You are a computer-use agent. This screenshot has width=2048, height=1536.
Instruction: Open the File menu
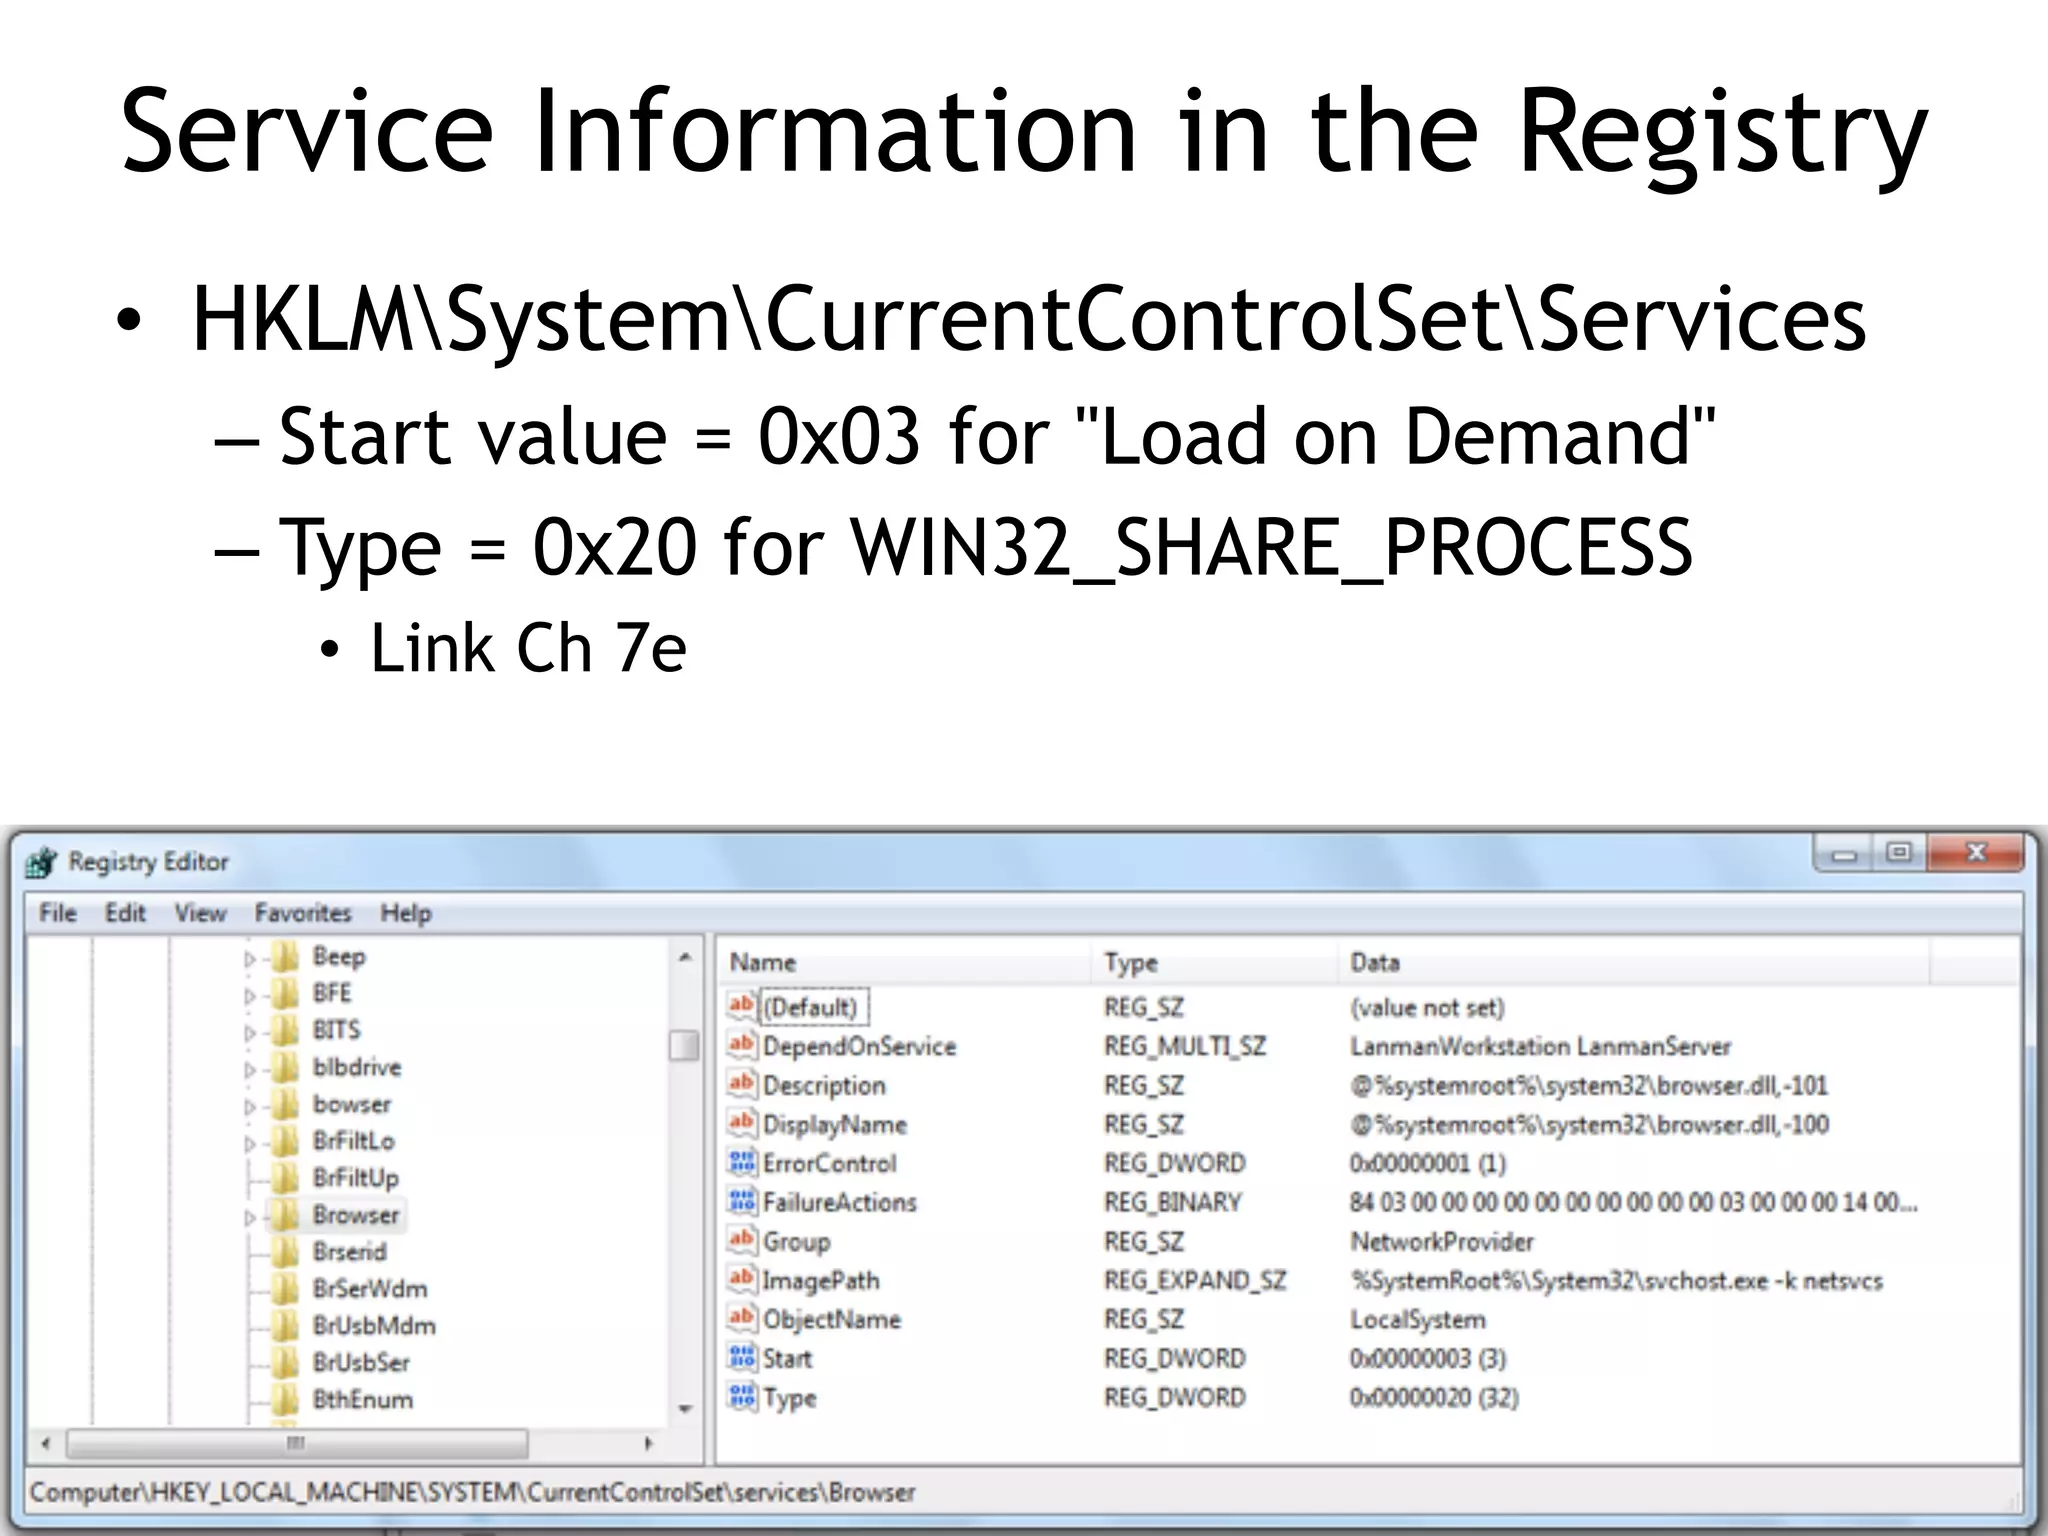coord(58,912)
